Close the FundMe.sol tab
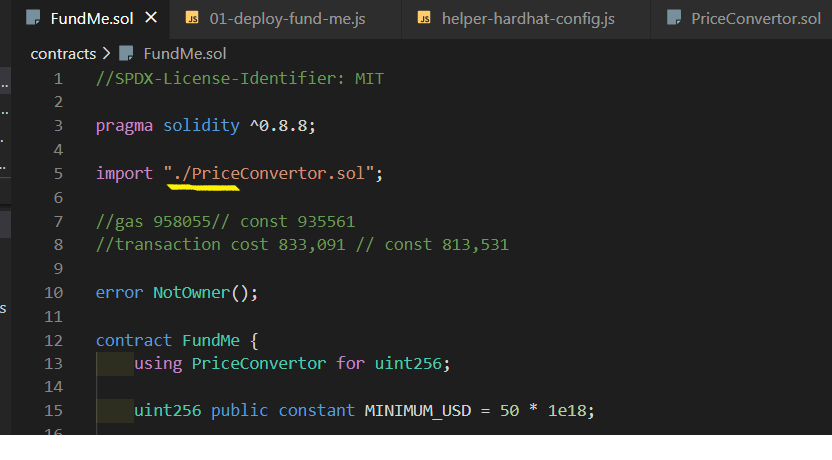Viewport: 832px width, 460px height. pos(151,18)
